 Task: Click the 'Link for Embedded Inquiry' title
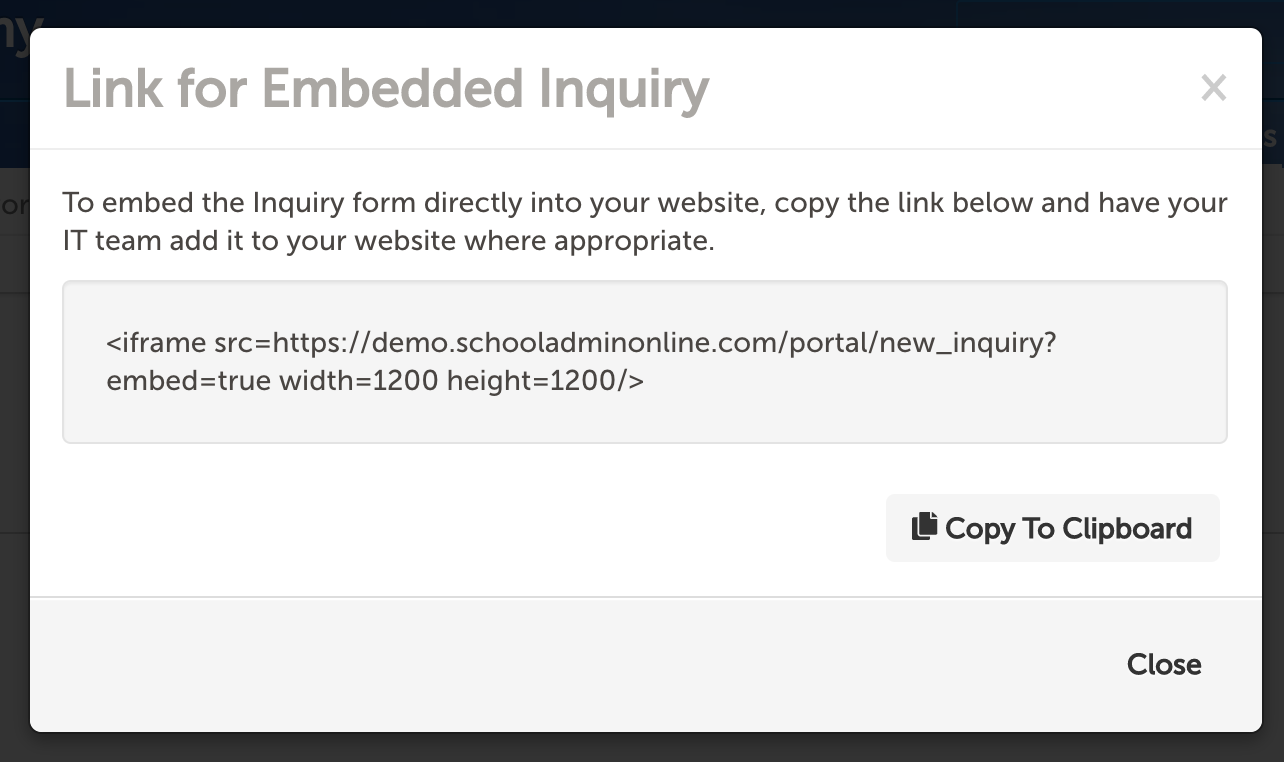point(386,89)
